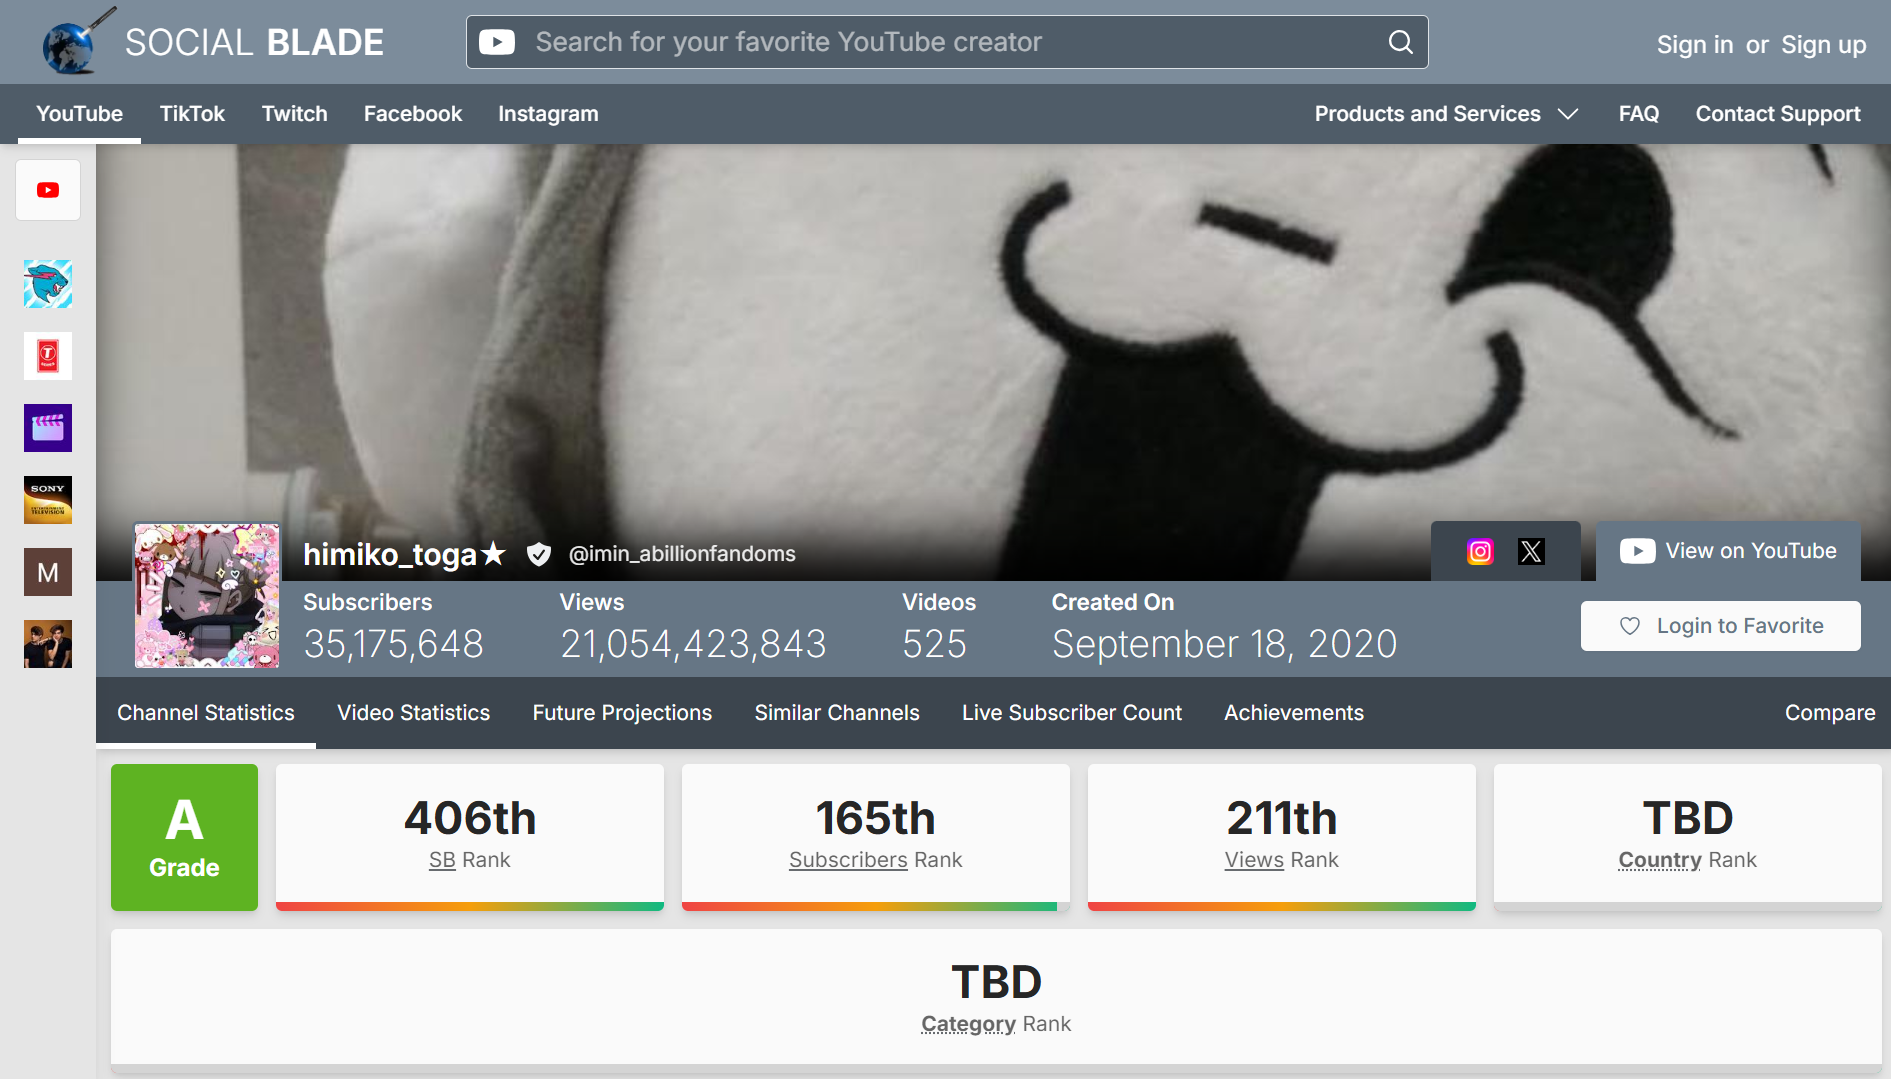The height and width of the screenshot is (1079, 1891).
Task: Switch to the Facebook platform tab
Action: [413, 114]
